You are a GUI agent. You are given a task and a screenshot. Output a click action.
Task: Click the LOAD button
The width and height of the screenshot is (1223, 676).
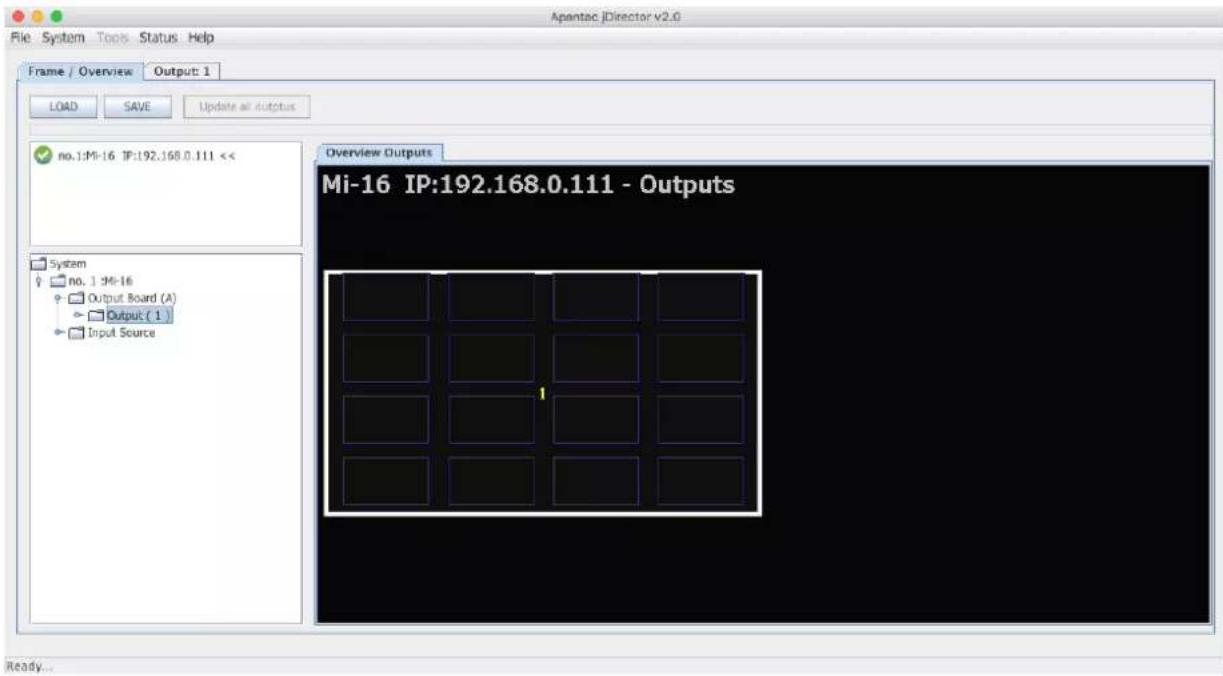(64, 107)
